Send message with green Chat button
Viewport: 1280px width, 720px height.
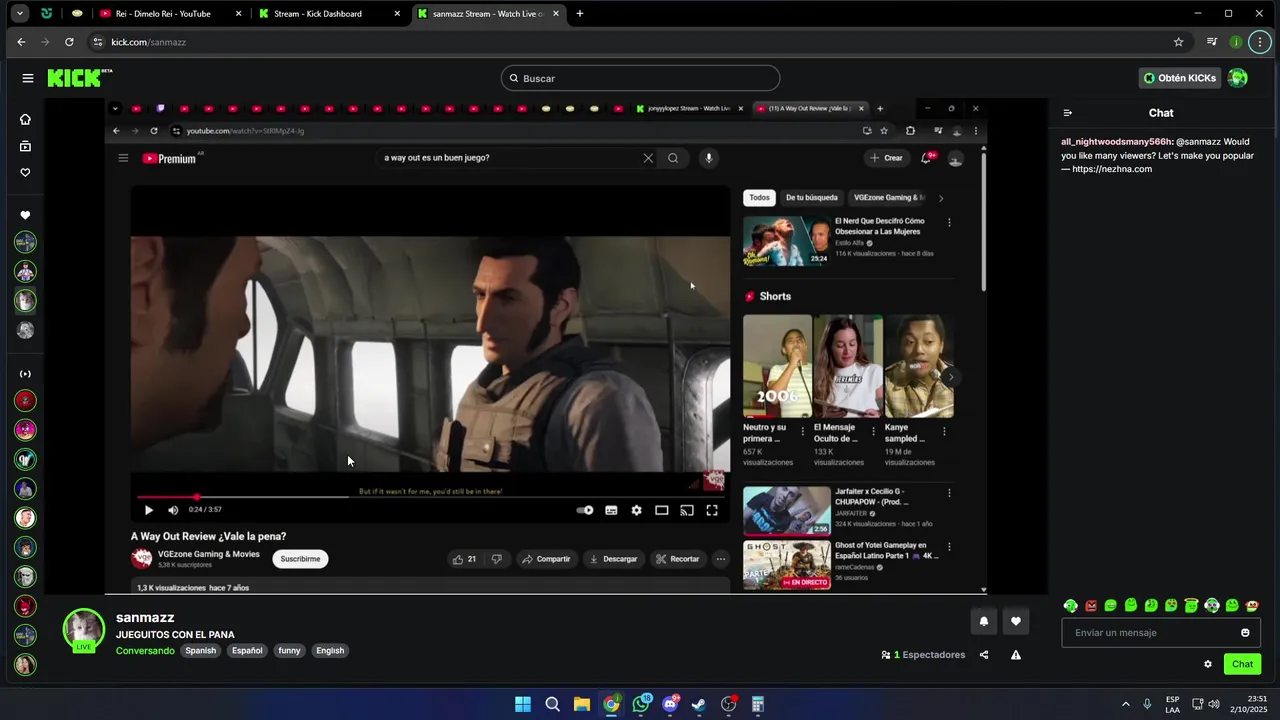coord(1242,664)
